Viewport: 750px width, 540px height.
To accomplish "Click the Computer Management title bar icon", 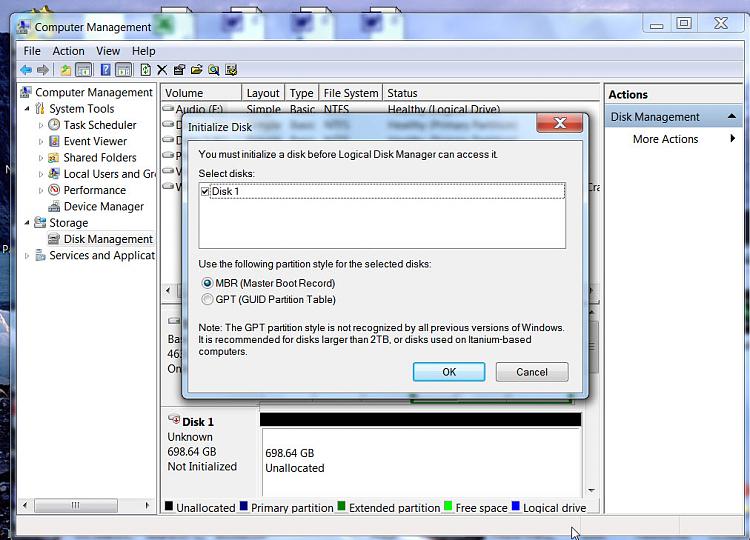I will tap(24, 26).
